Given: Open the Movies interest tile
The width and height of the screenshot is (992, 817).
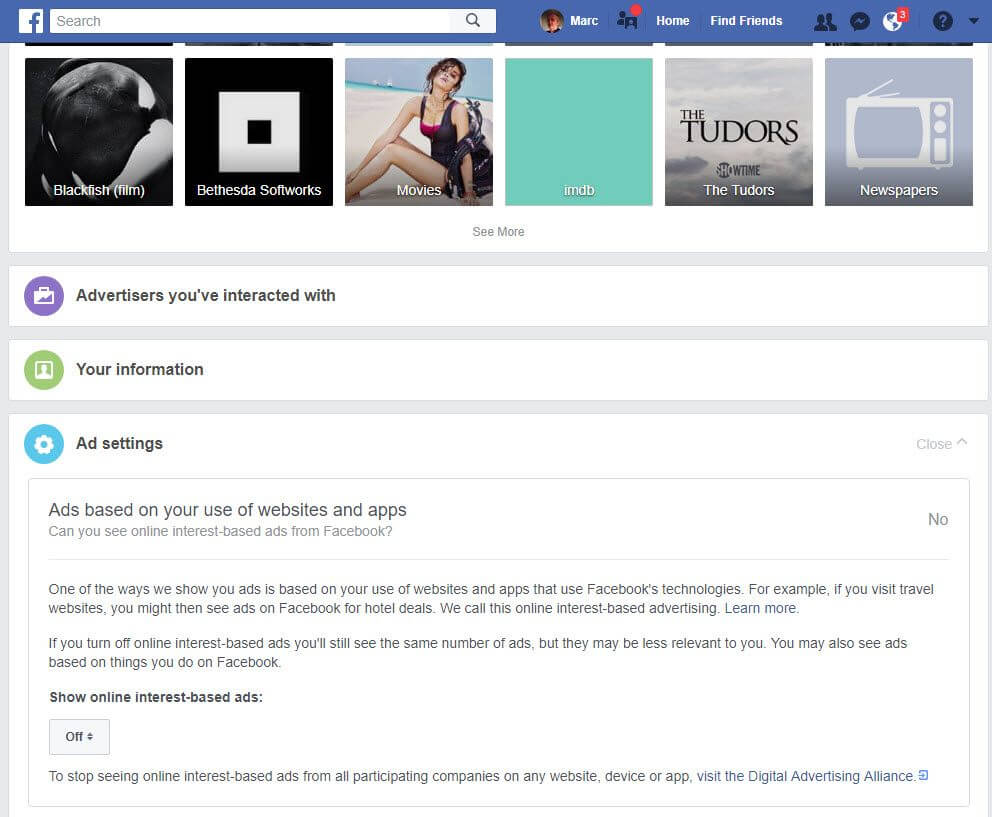Looking at the screenshot, I should click(x=419, y=132).
